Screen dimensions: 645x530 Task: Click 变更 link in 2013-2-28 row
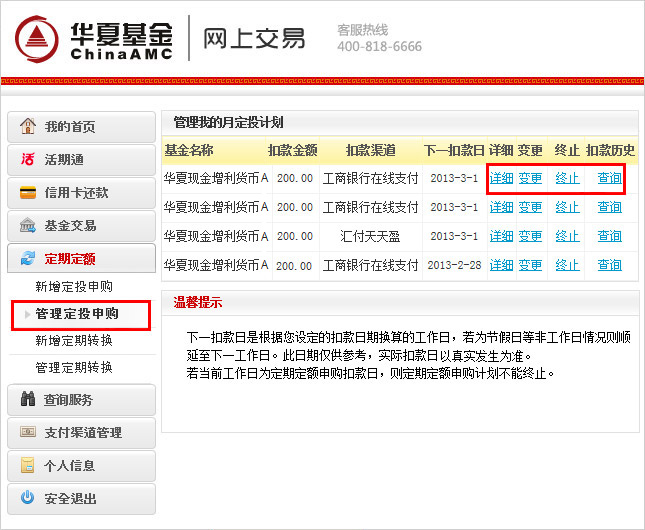point(530,265)
